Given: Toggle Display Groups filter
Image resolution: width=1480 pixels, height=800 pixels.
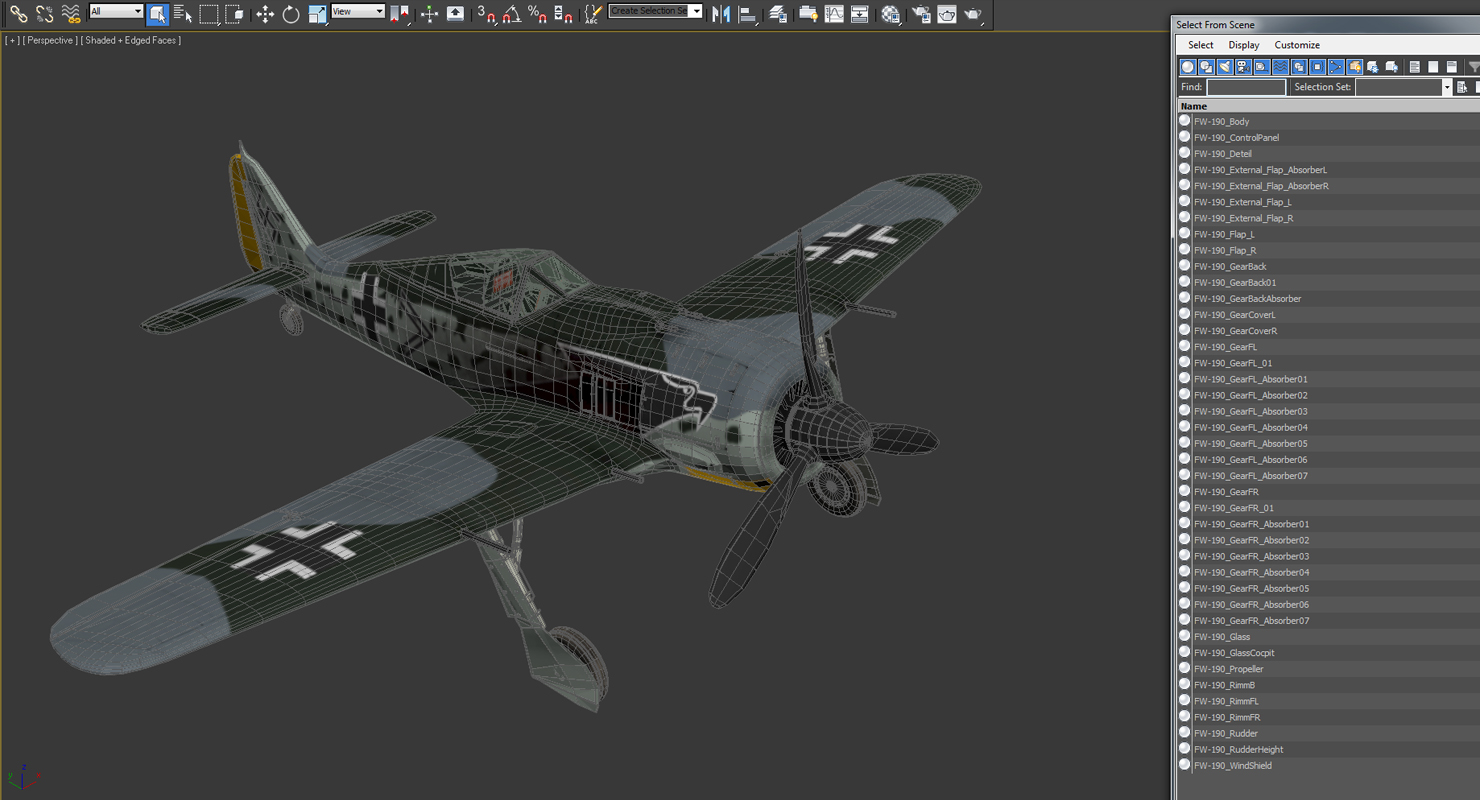Looking at the screenshot, I should coord(1299,67).
